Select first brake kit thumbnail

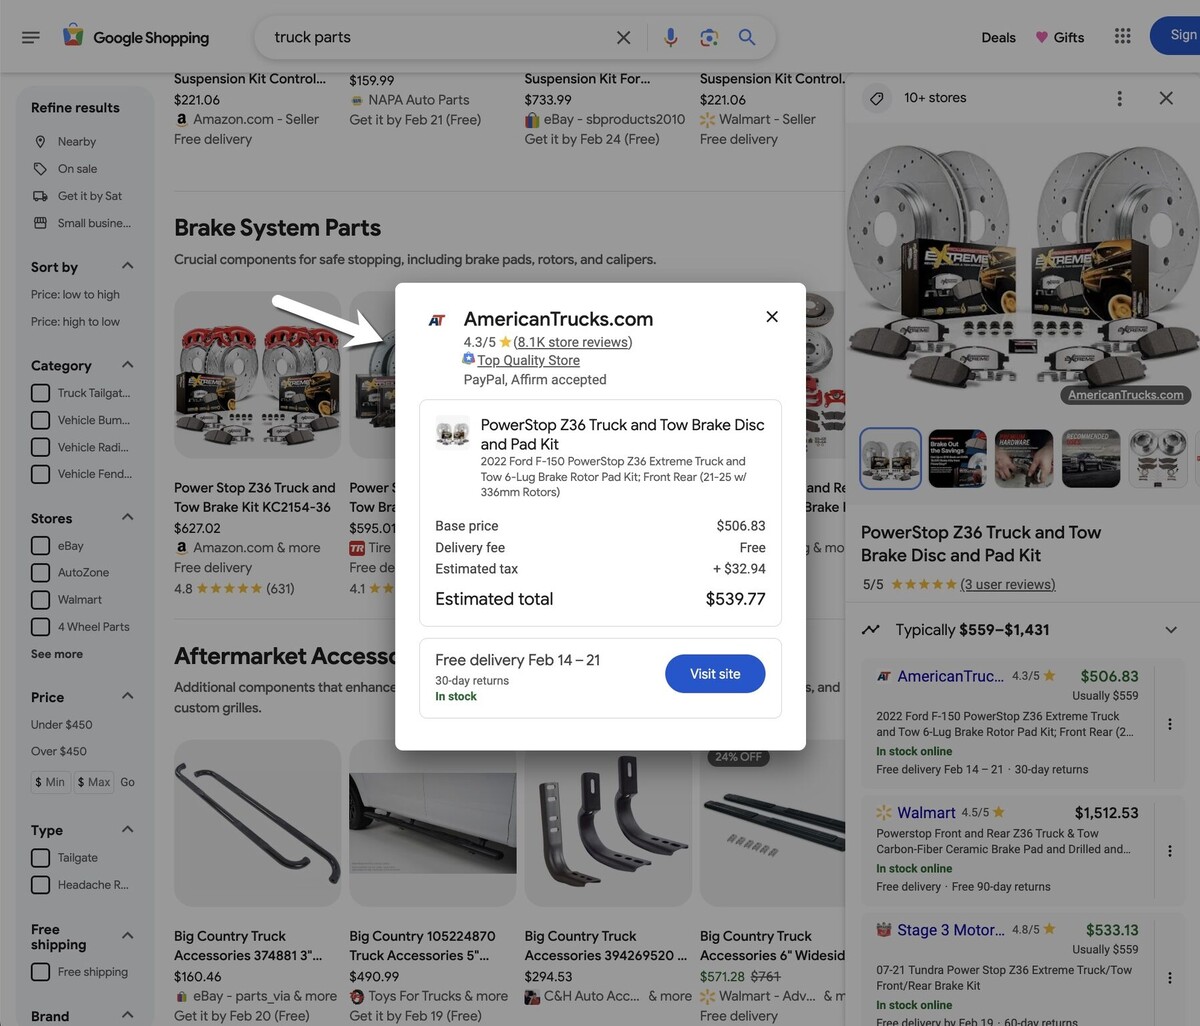890,458
